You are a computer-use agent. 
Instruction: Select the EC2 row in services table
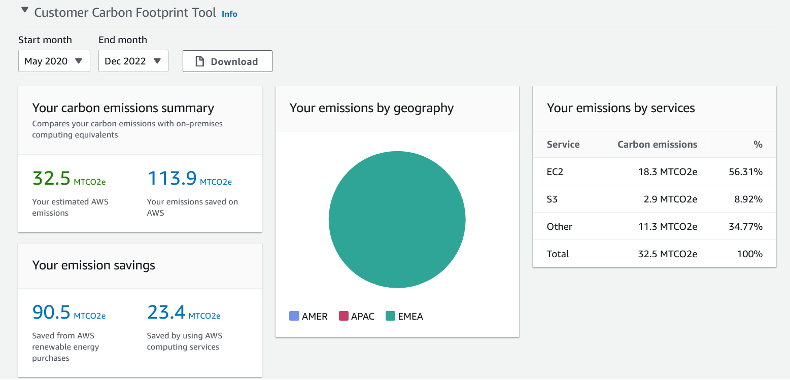pos(654,172)
